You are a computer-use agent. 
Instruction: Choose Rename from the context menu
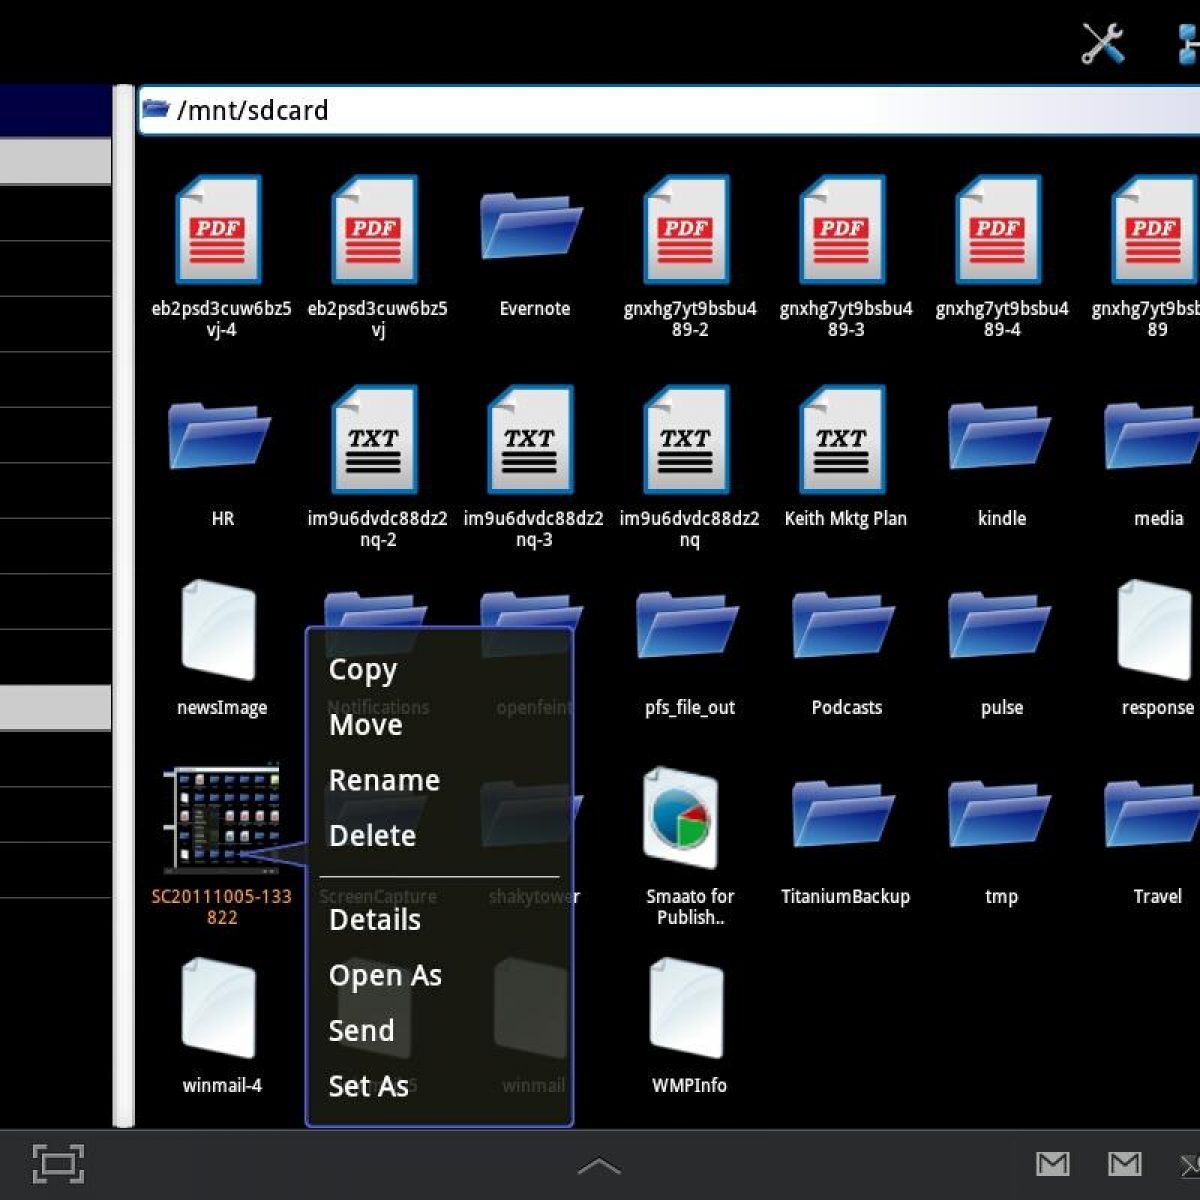click(x=384, y=780)
